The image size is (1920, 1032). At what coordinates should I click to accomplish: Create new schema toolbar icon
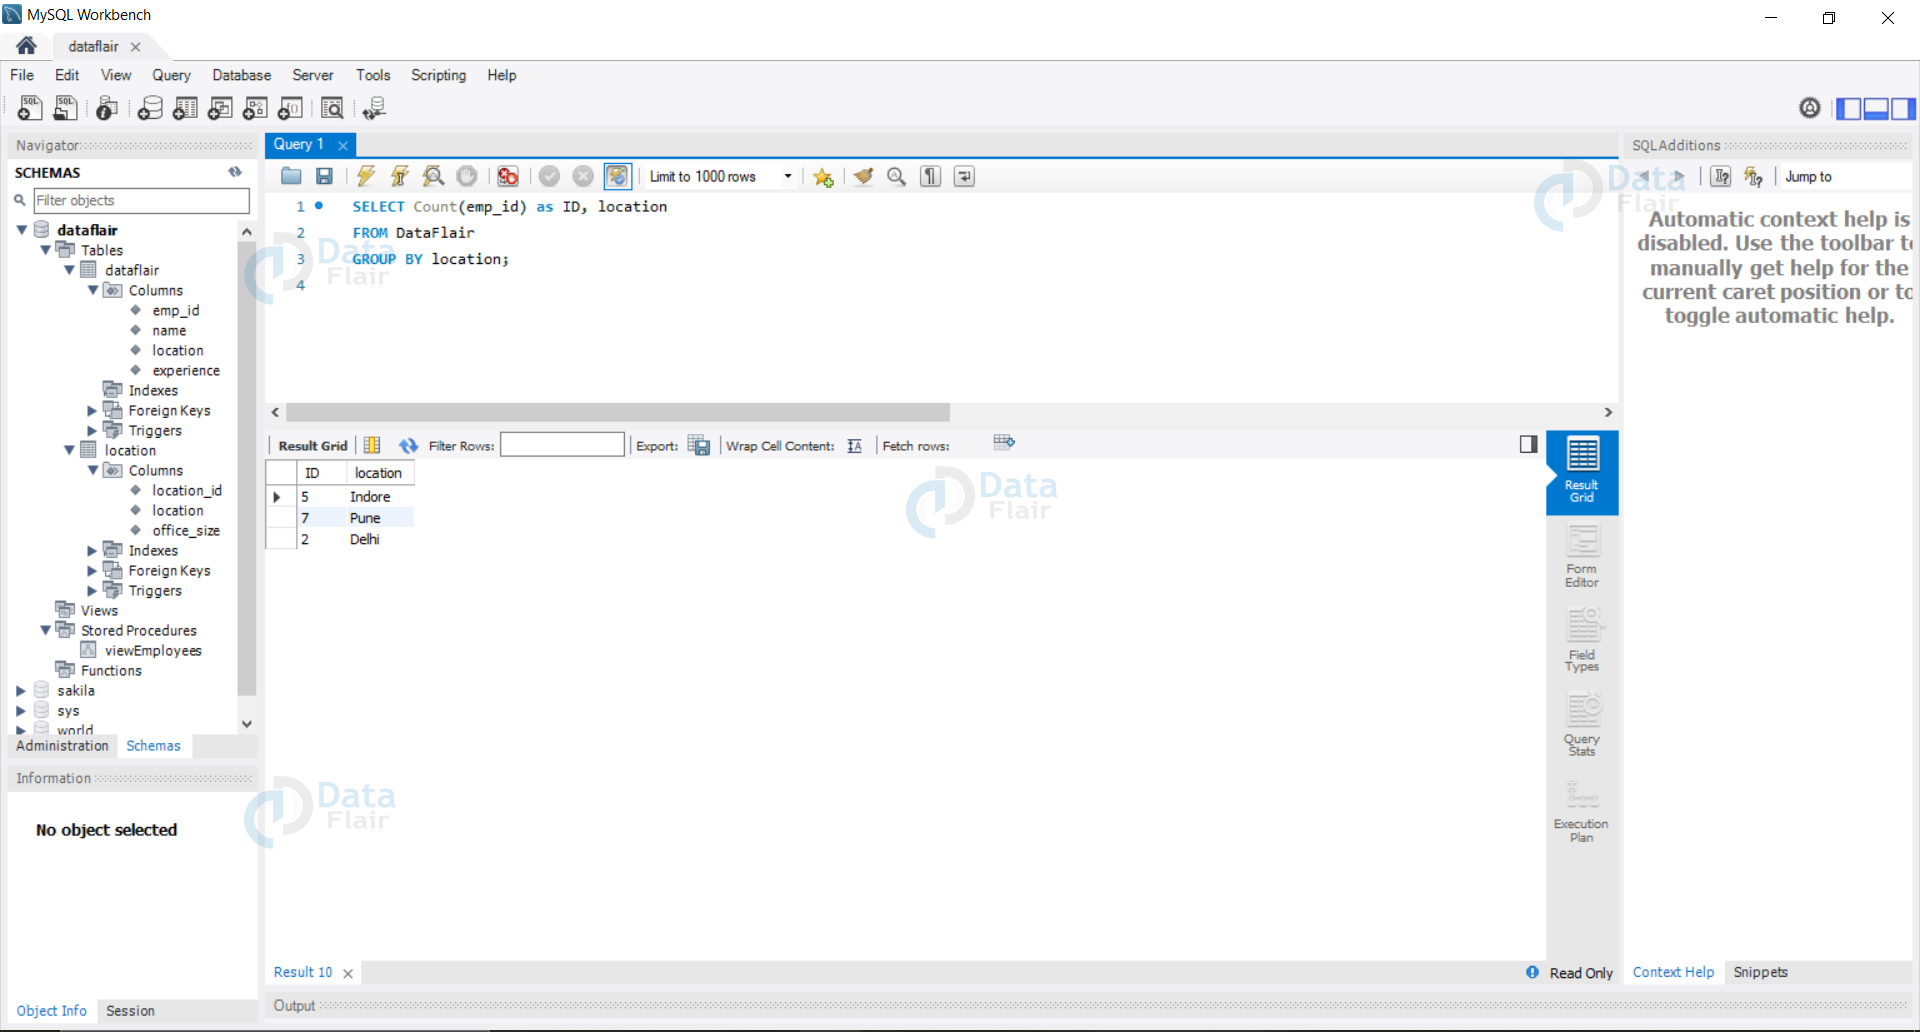(150, 108)
